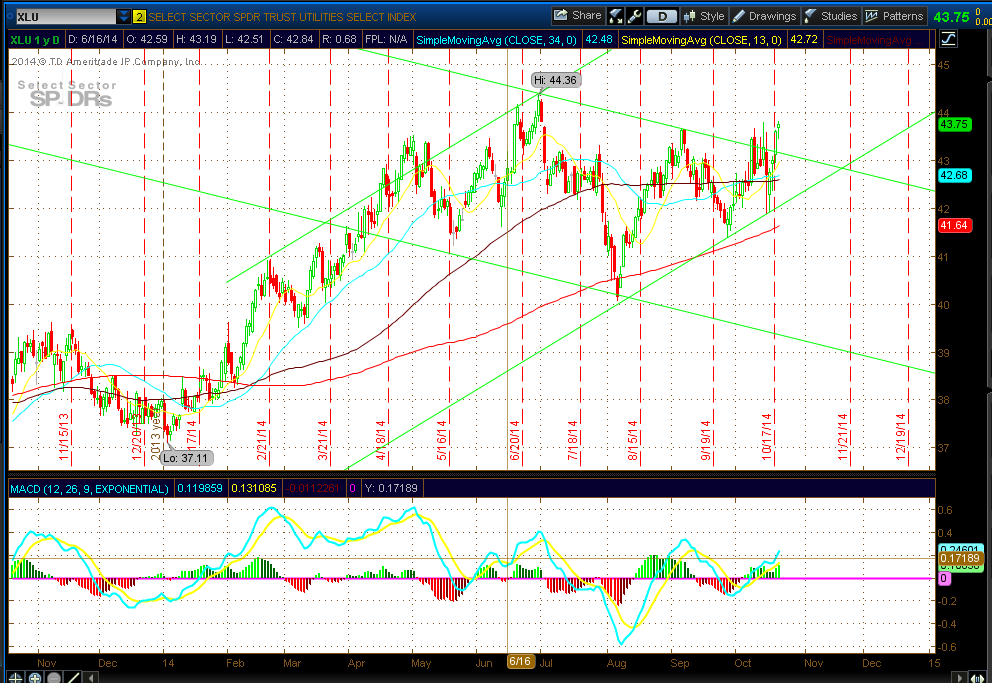Click the 6/20/14 expiration date label

click(x=514, y=441)
